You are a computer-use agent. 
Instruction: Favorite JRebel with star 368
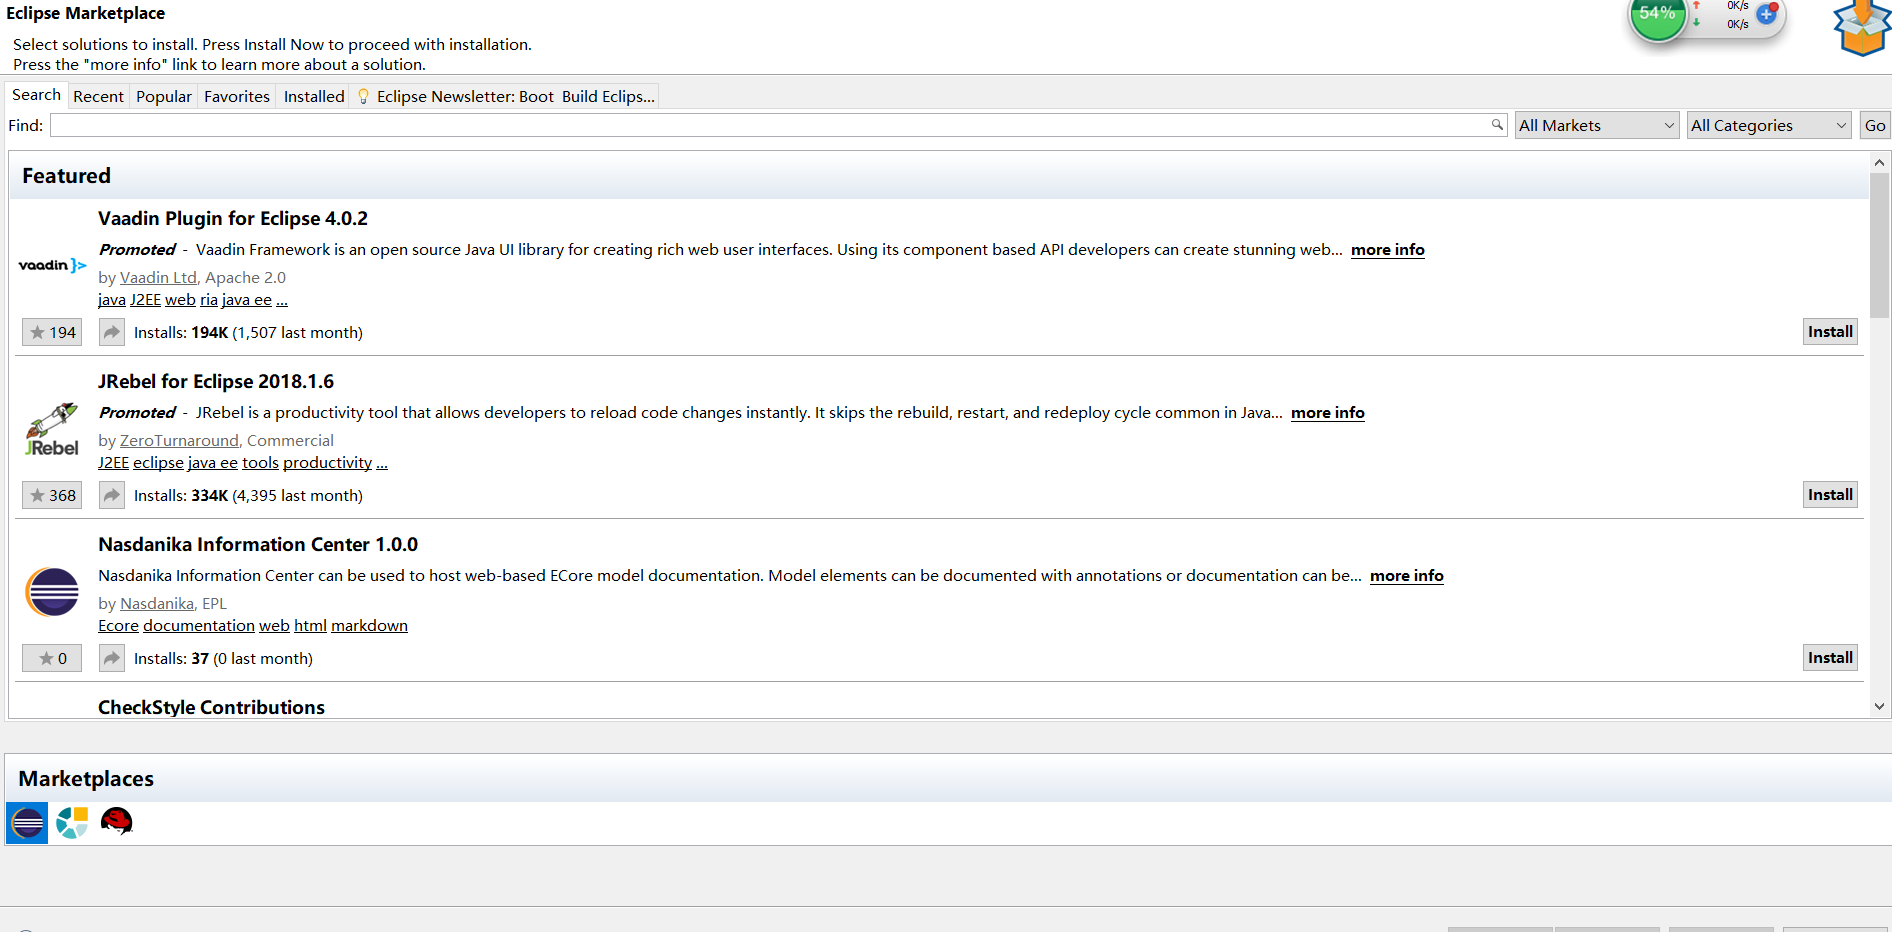coord(52,495)
